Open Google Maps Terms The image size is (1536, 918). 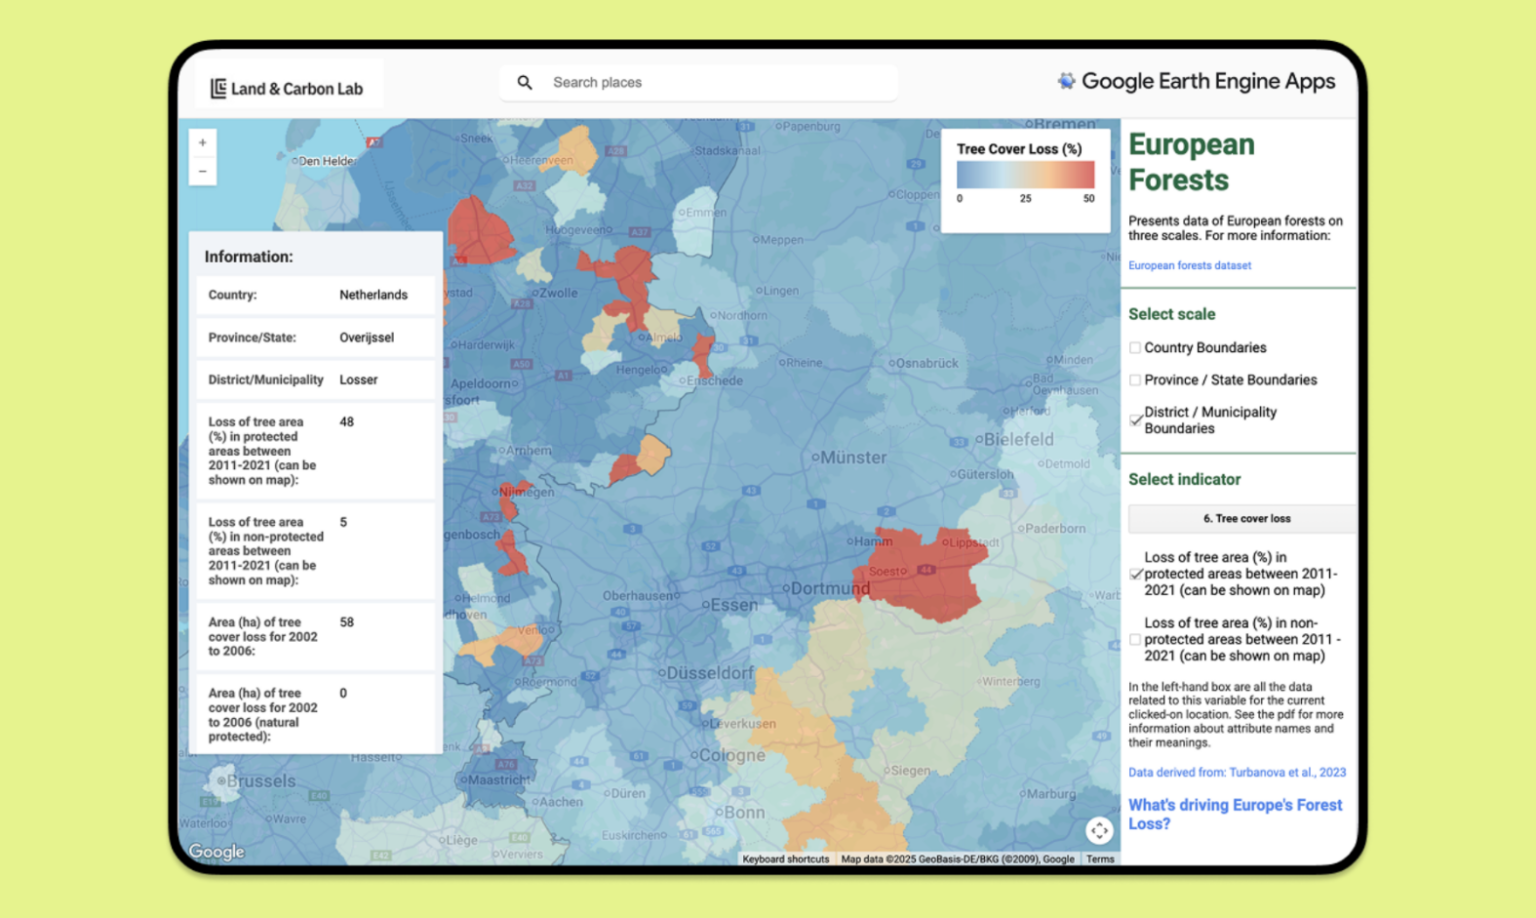(1100, 858)
